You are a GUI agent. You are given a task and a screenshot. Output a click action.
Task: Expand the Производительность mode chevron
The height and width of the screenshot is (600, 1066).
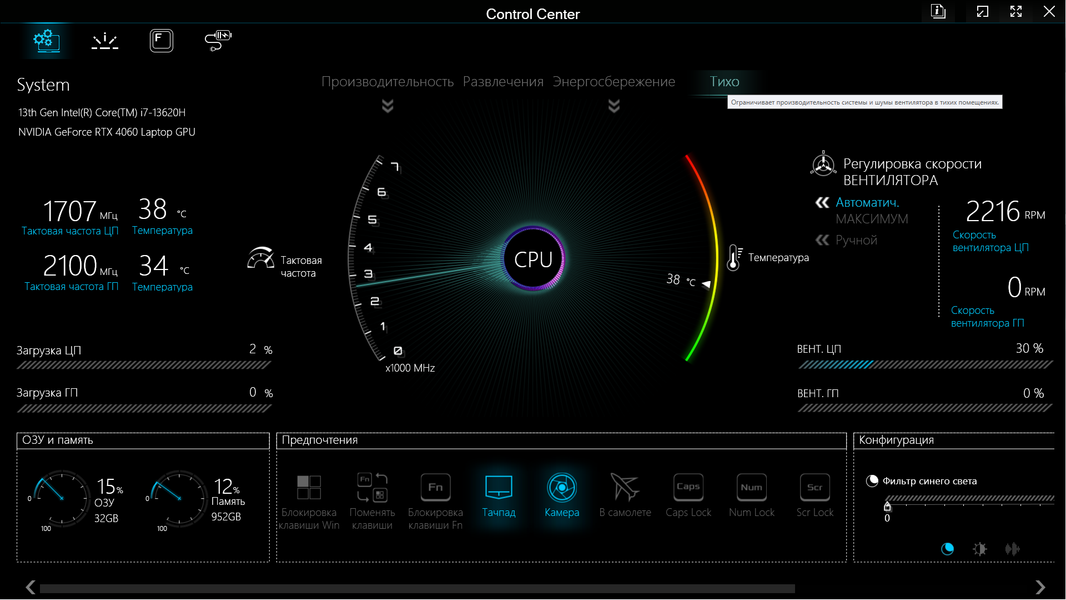click(x=388, y=106)
